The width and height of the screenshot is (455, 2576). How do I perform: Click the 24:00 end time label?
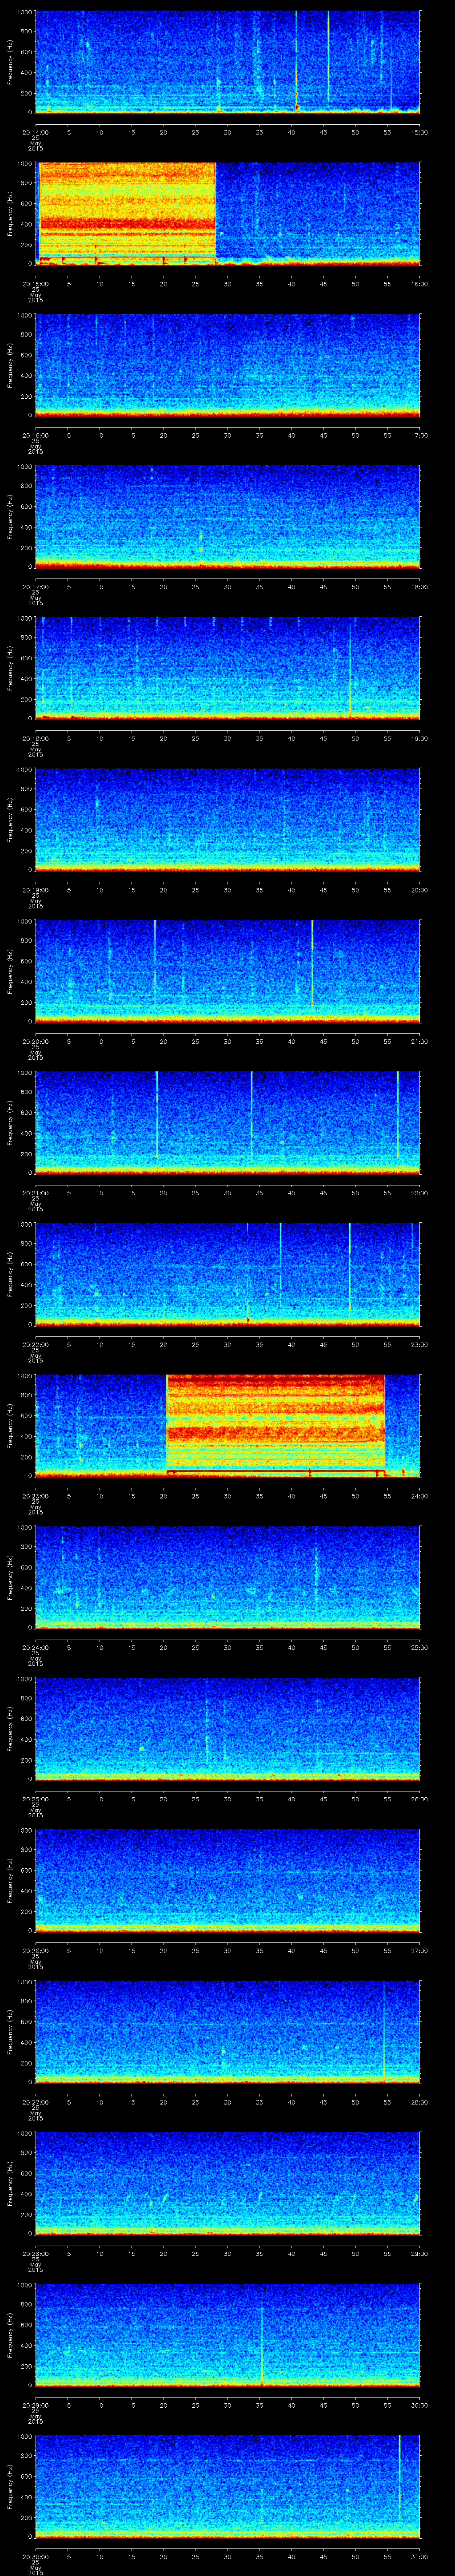419,1495
